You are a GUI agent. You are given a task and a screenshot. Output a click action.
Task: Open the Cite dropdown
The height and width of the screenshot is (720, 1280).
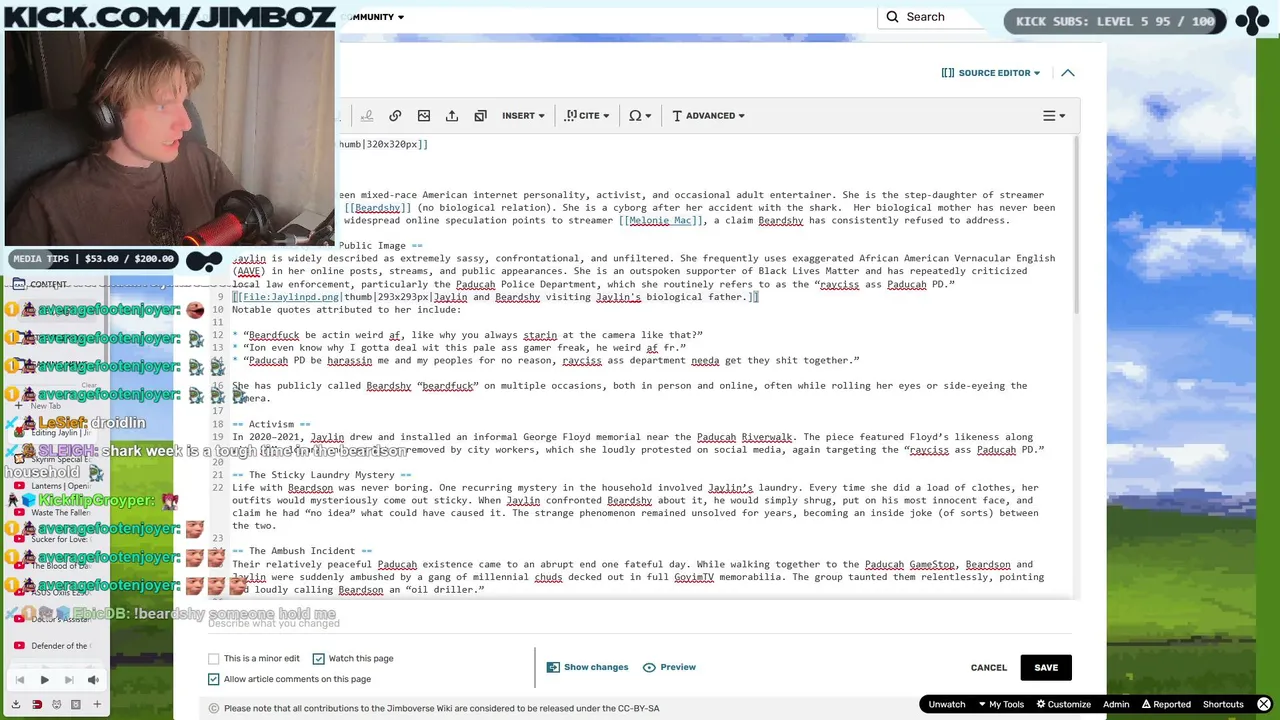click(x=588, y=116)
